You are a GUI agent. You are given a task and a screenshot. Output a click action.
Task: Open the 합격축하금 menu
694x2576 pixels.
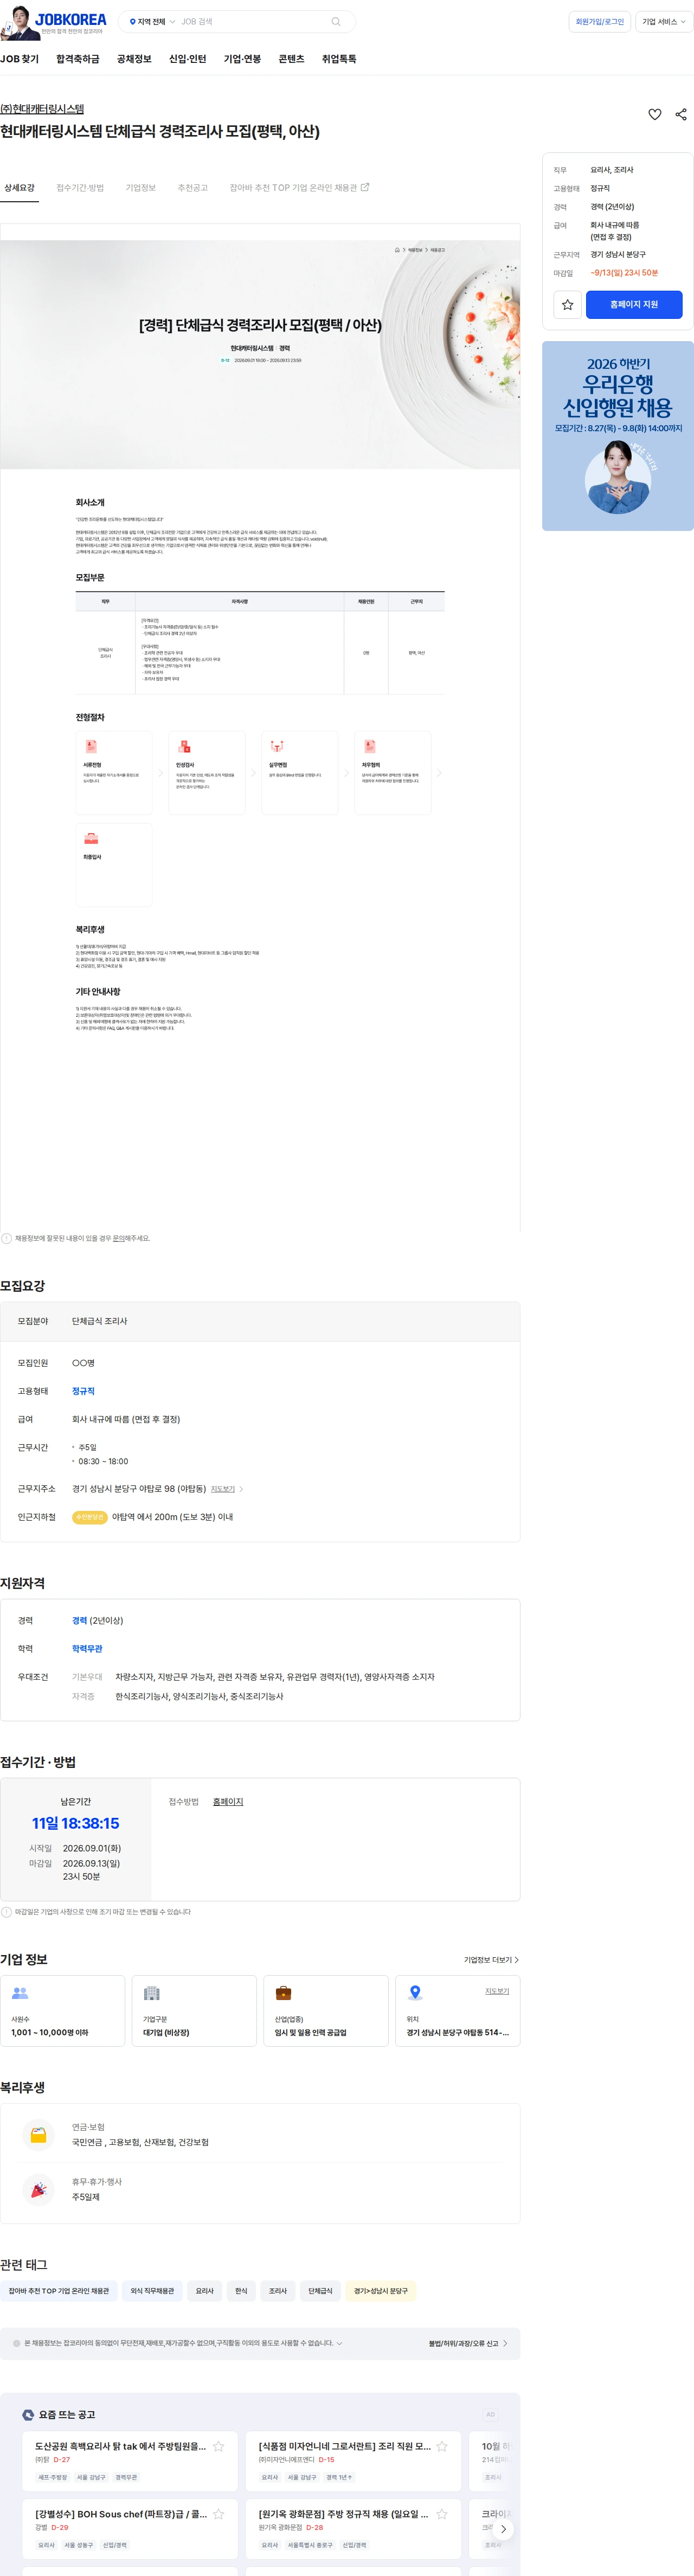tap(78, 59)
